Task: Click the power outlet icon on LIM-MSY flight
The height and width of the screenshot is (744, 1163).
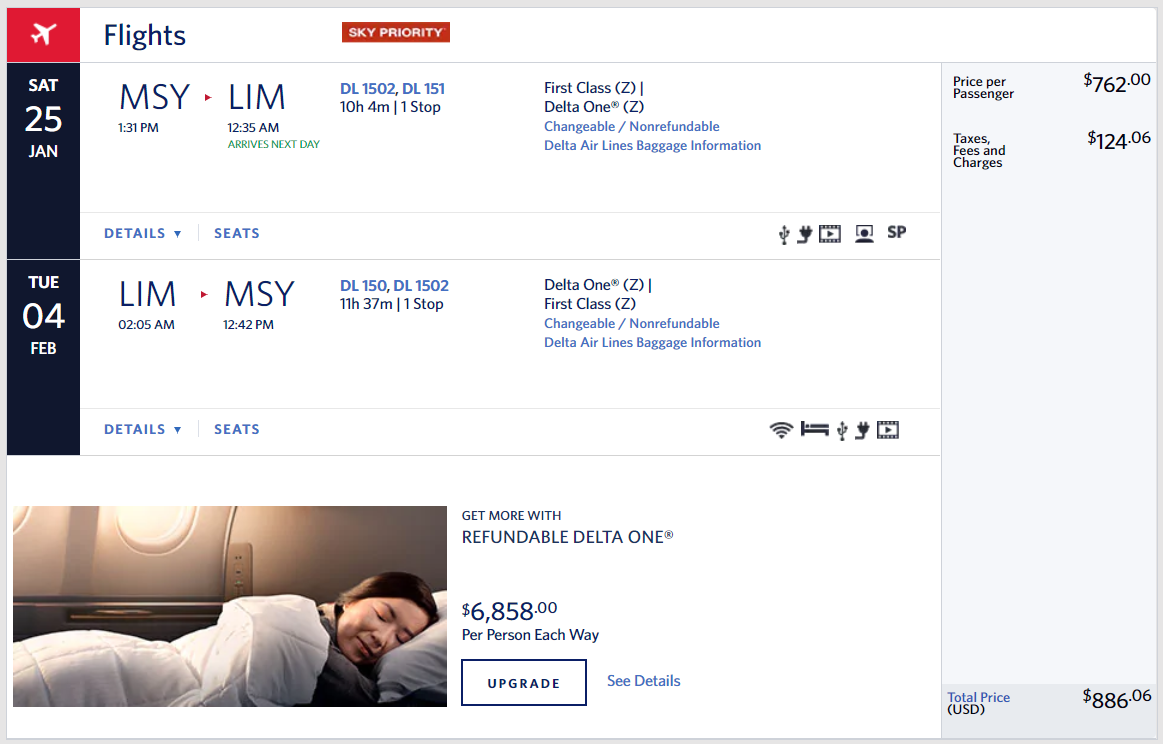Action: click(862, 430)
